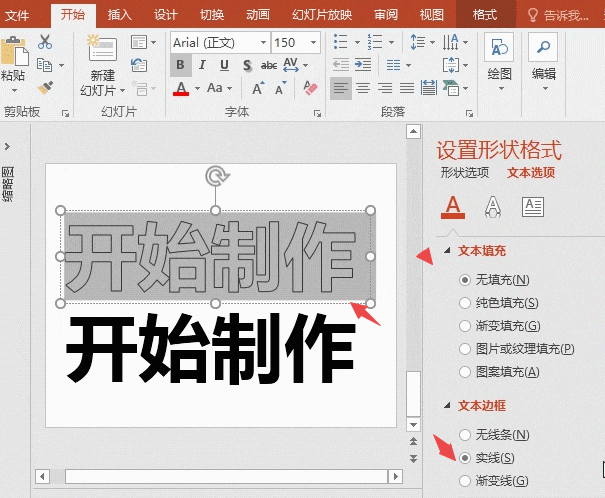Decrease list indent level
605x498 pixels.
(341, 65)
